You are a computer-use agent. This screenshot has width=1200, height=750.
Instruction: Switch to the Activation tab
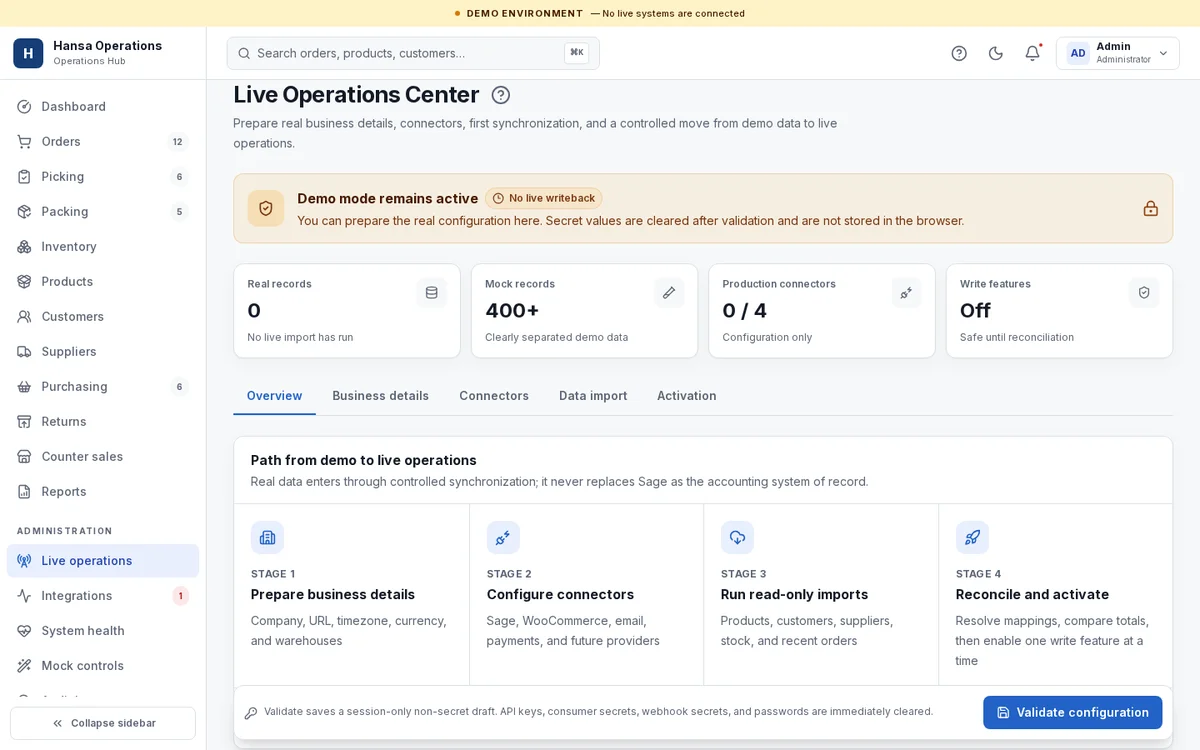[x=687, y=396]
